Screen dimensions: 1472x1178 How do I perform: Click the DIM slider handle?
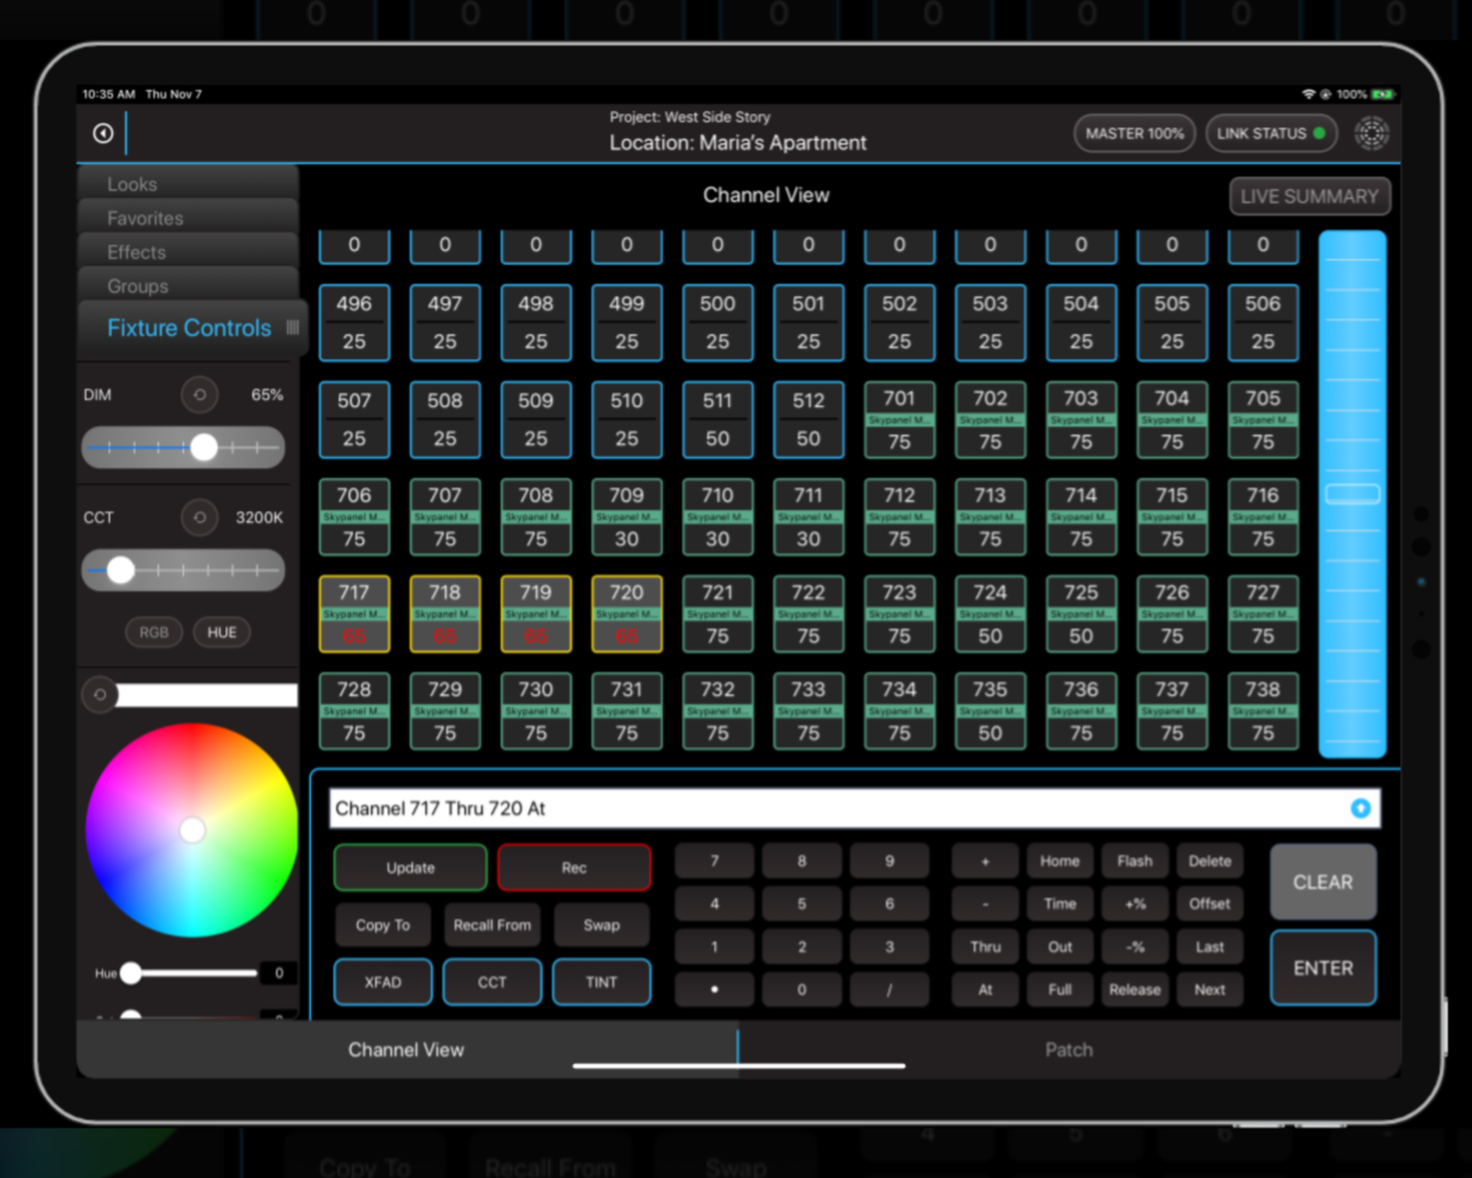pos(204,447)
